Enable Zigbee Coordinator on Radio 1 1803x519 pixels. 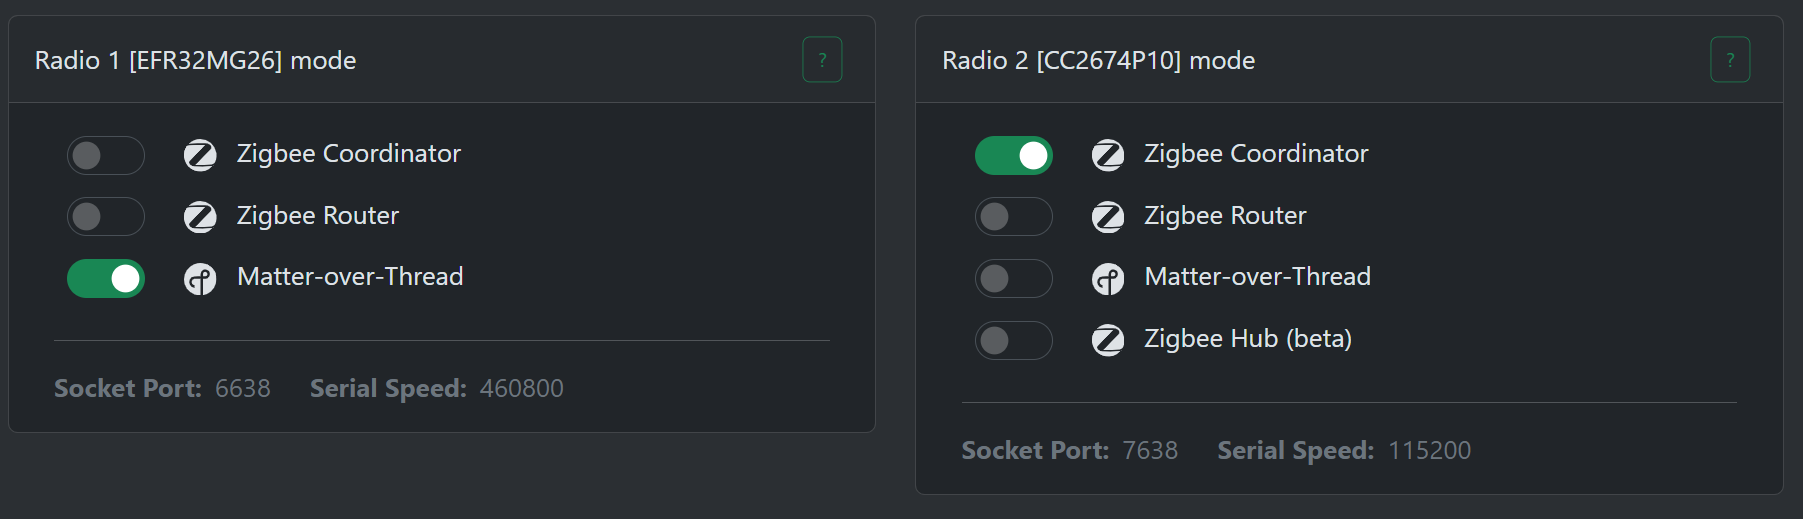click(106, 155)
